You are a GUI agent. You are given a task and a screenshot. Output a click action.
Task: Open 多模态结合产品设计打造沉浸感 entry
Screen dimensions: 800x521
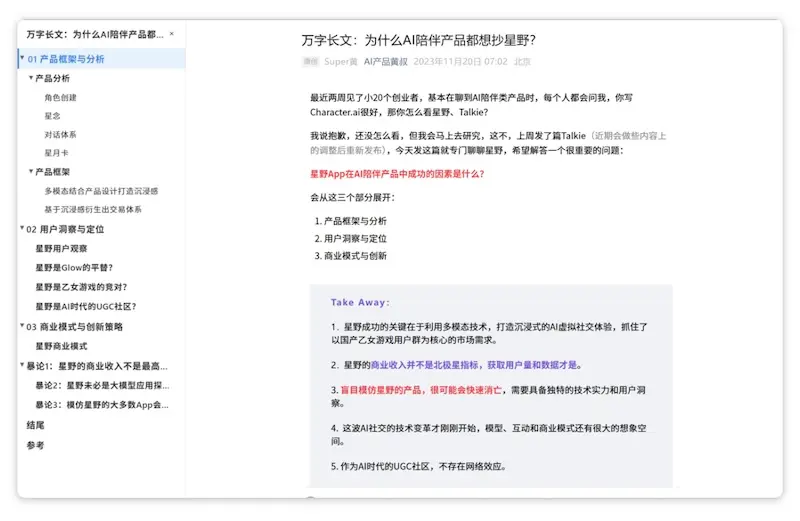(x=101, y=191)
